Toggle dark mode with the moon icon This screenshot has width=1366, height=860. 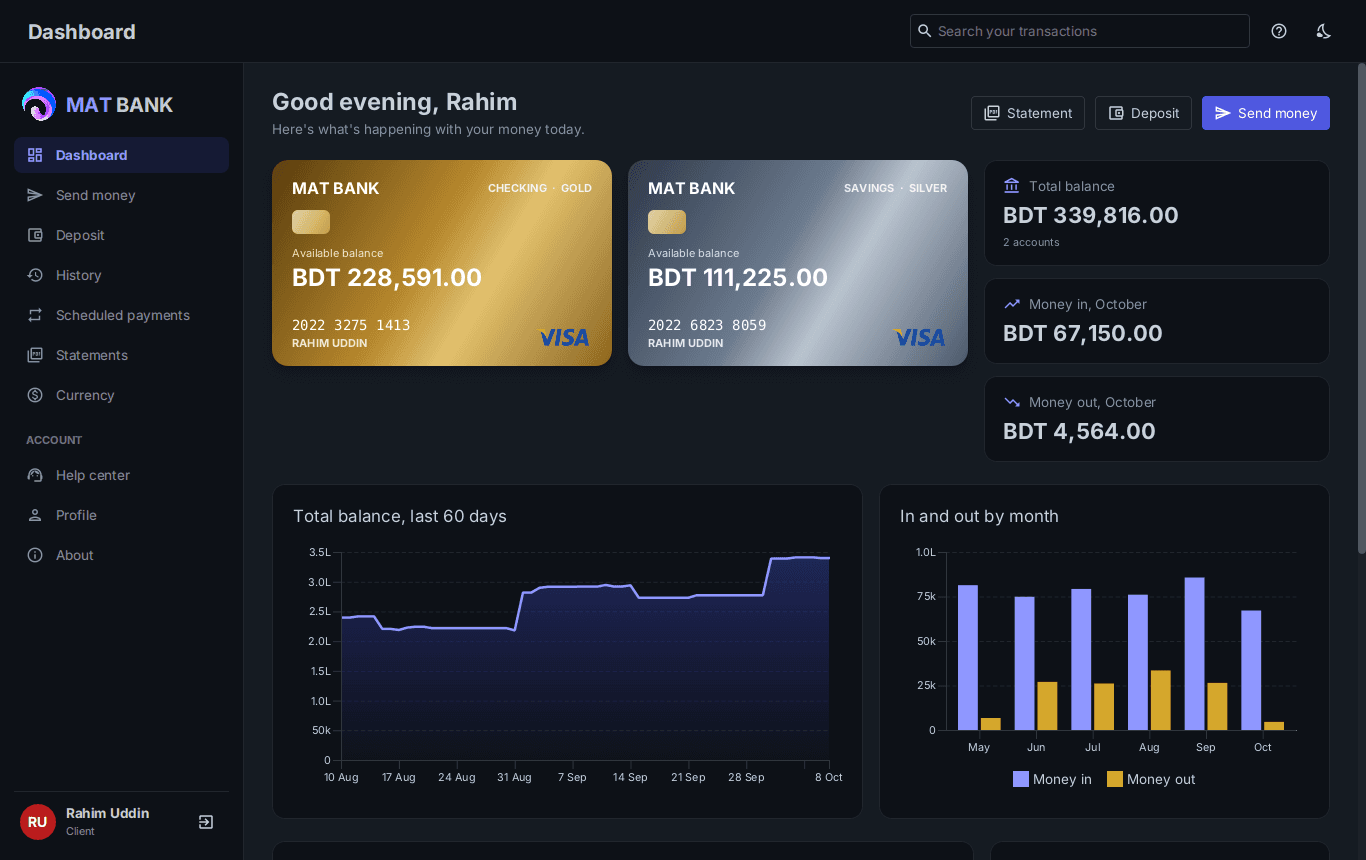click(x=1324, y=31)
